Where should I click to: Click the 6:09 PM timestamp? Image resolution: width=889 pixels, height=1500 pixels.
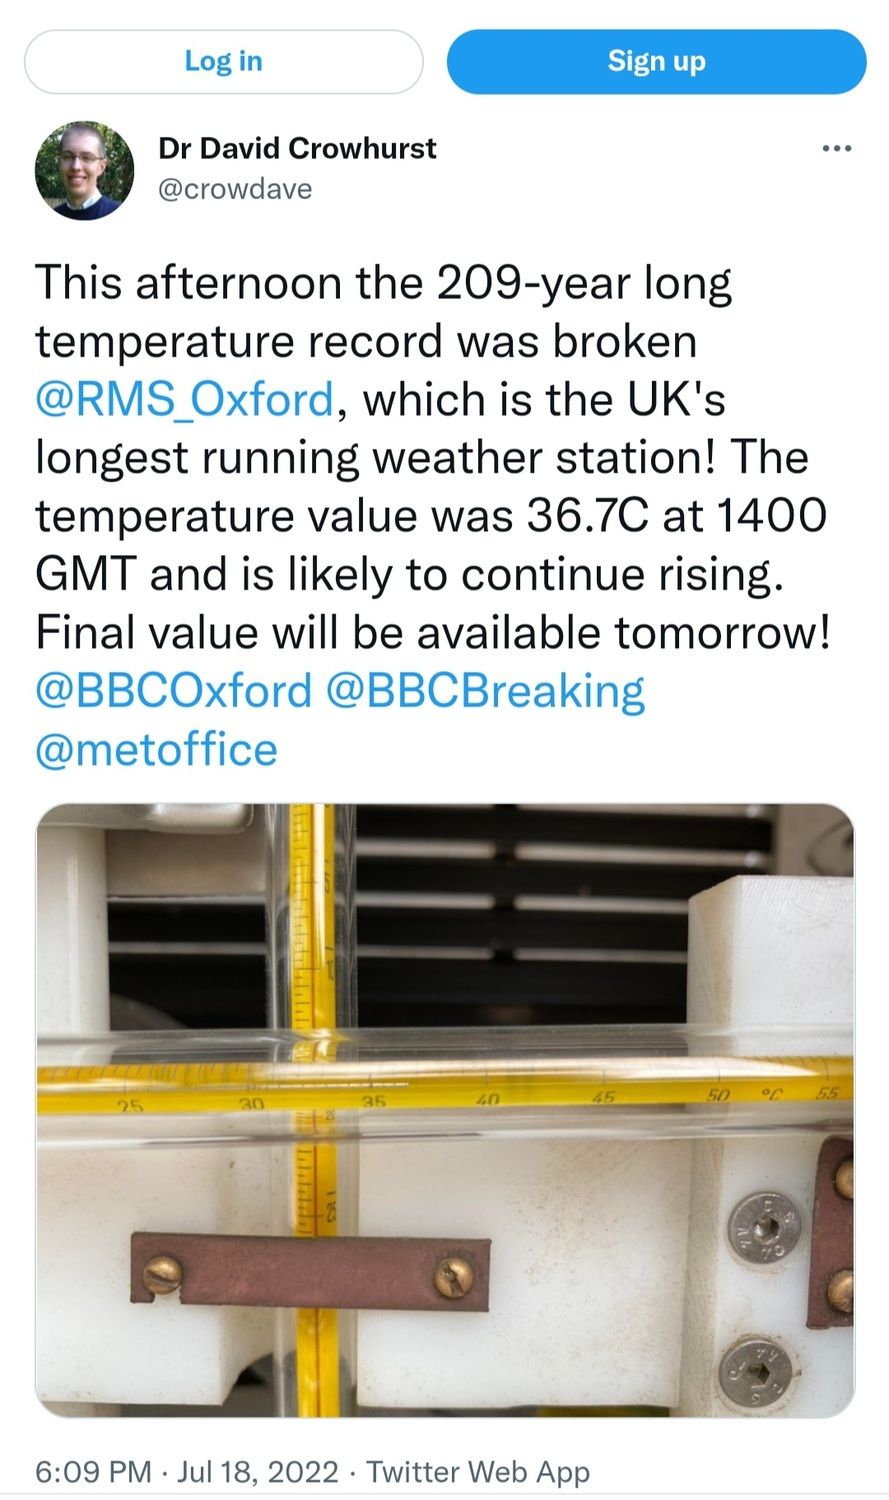[93, 1472]
